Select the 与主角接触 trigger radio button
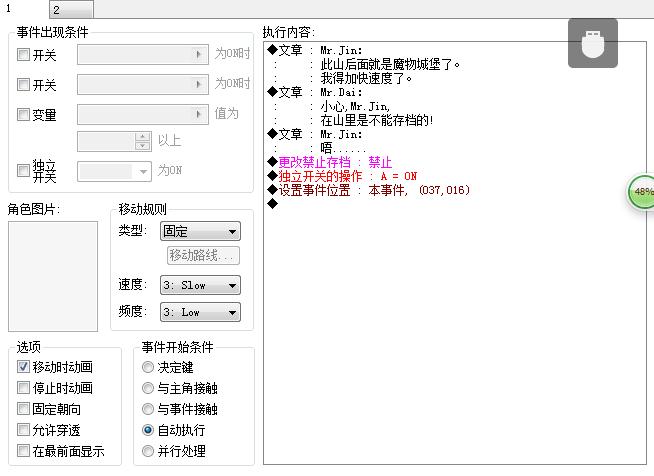This screenshot has height=476, width=654. pos(148,388)
